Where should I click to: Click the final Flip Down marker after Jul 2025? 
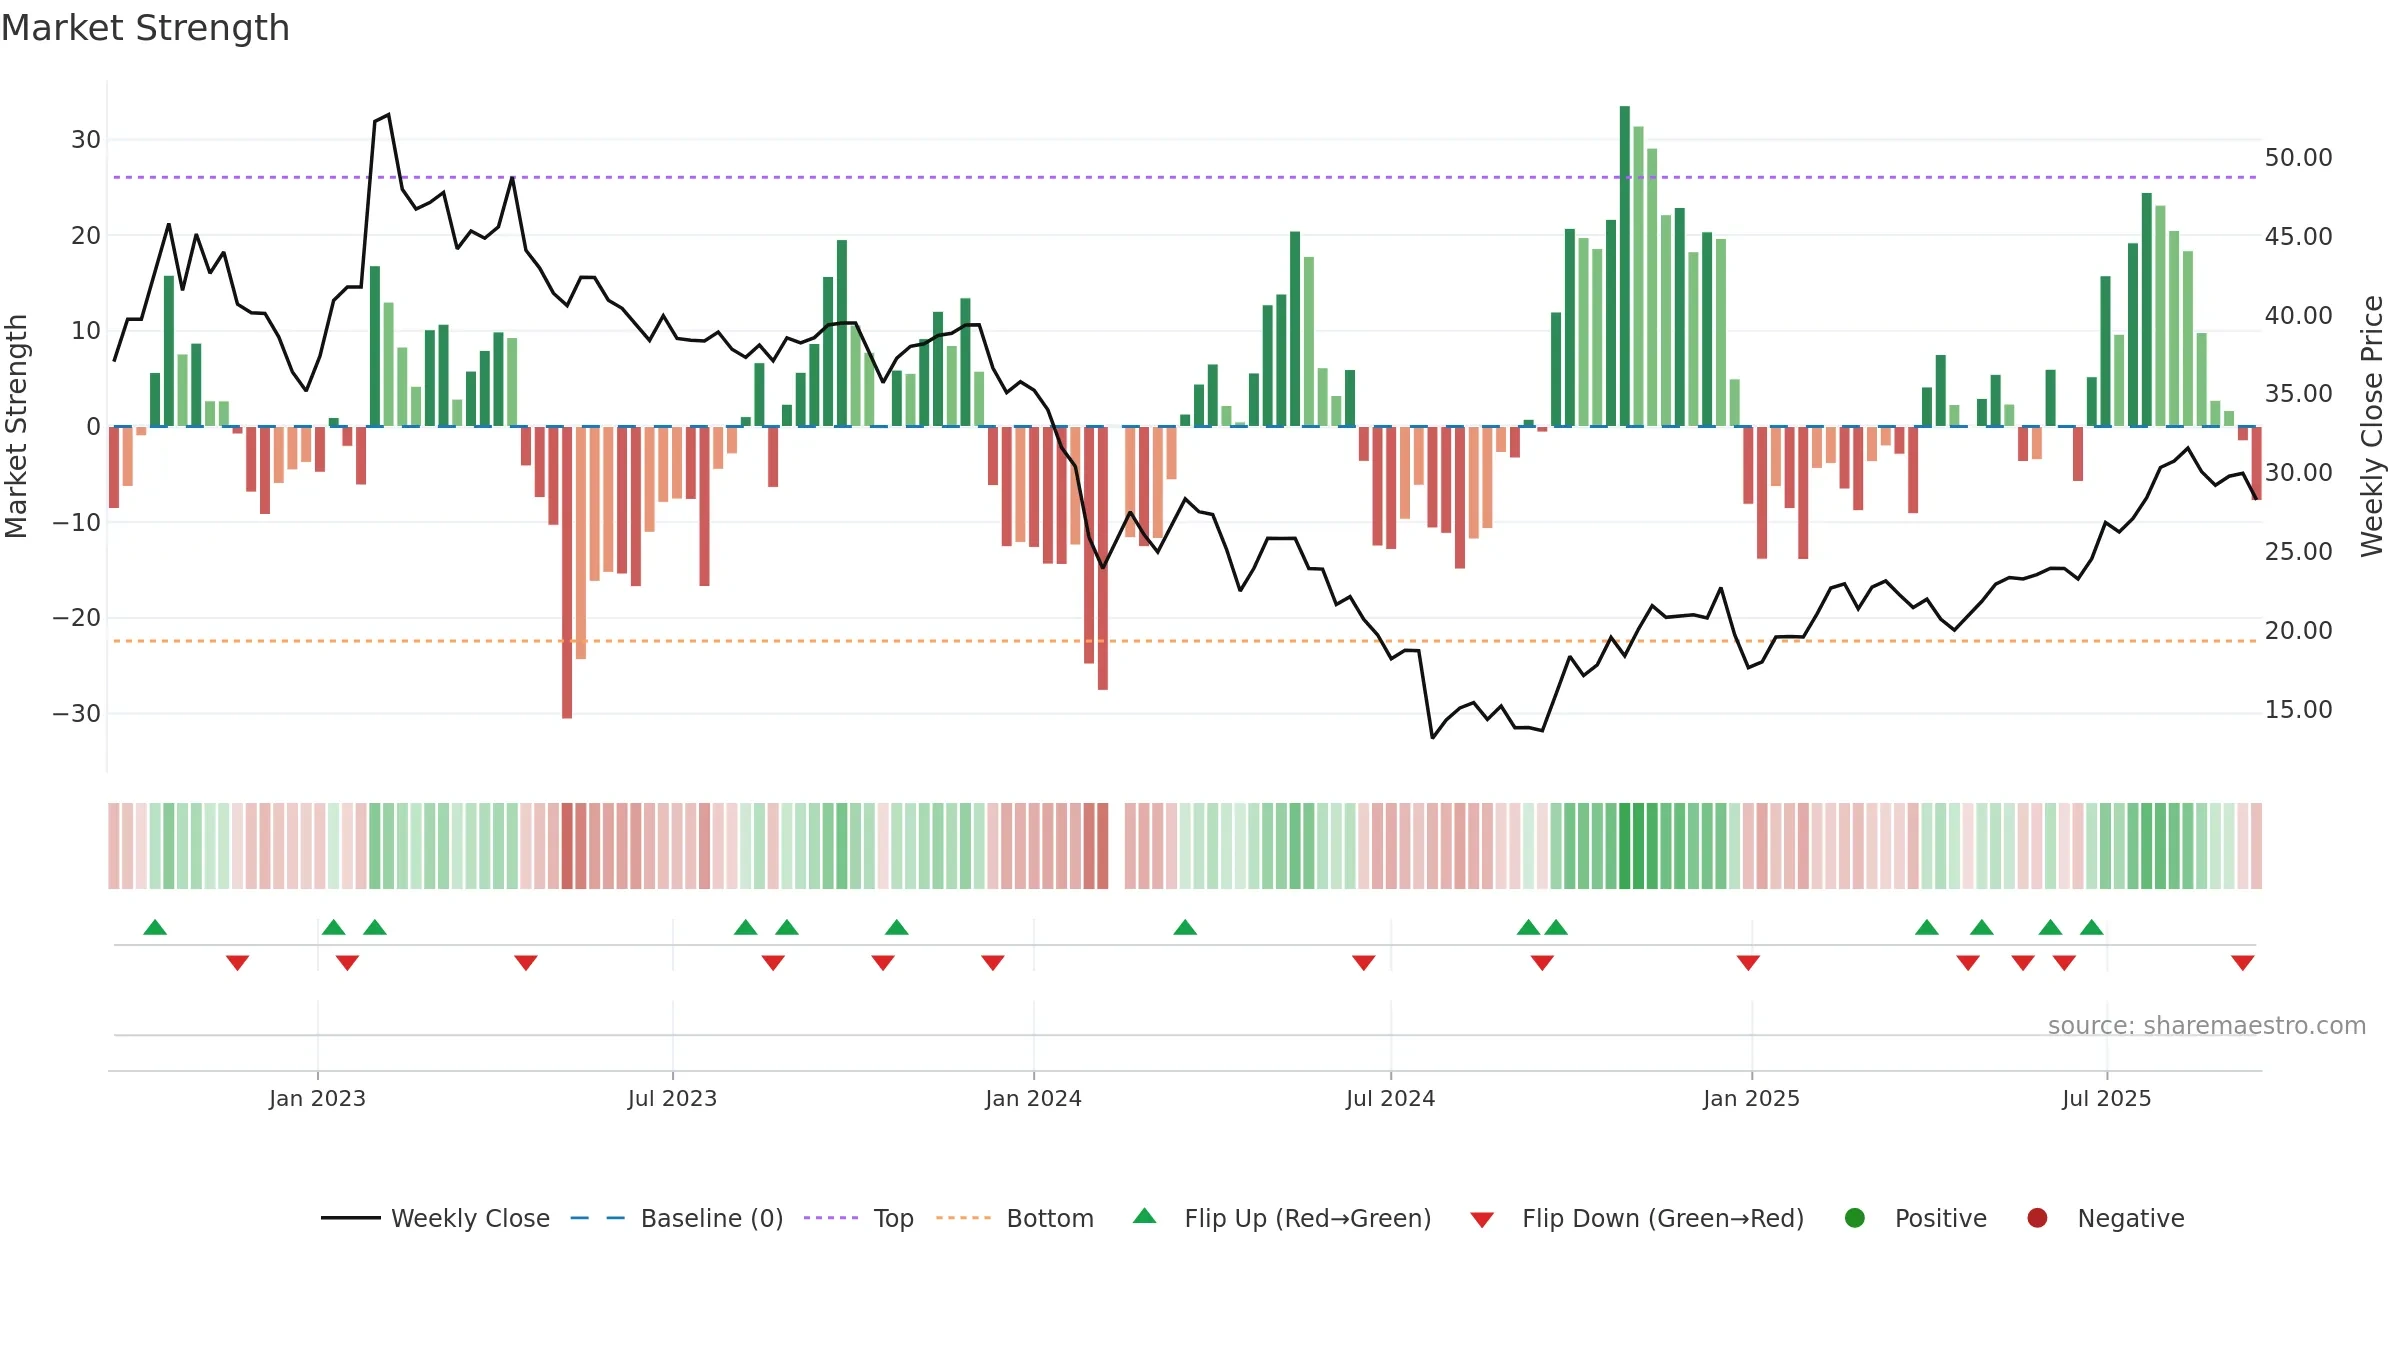pos(2242,962)
